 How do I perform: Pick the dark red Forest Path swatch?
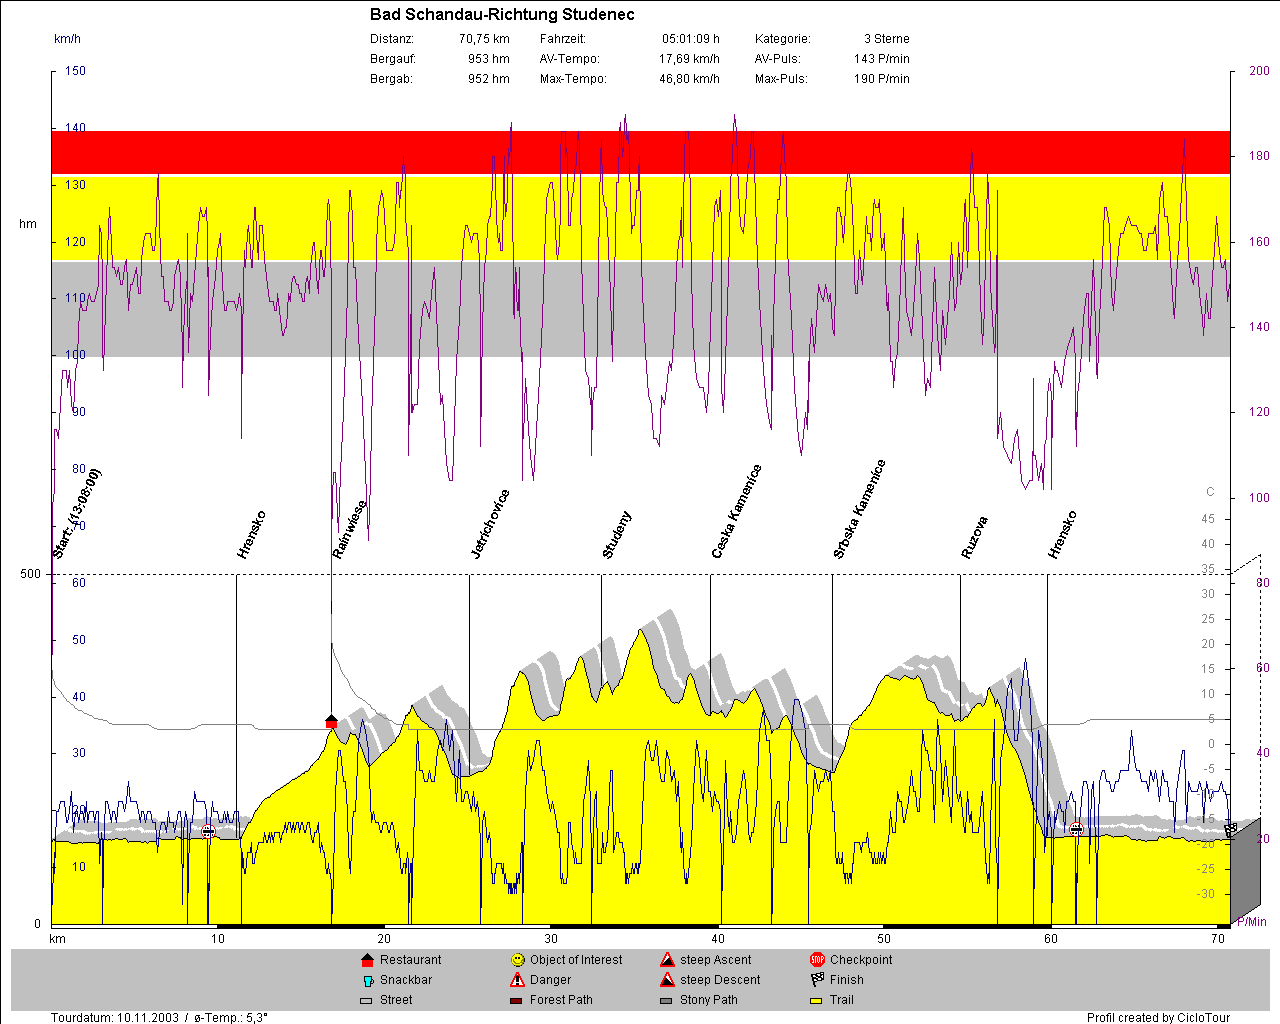coord(517,1000)
